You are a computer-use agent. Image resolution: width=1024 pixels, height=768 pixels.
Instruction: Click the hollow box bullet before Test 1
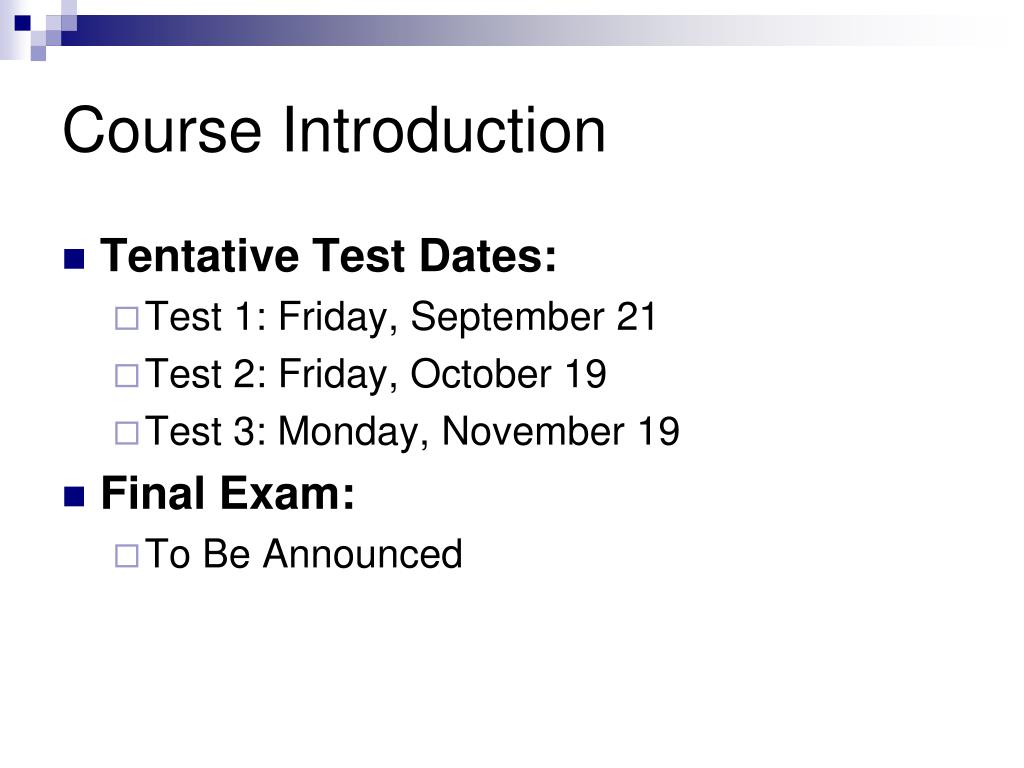tap(127, 319)
